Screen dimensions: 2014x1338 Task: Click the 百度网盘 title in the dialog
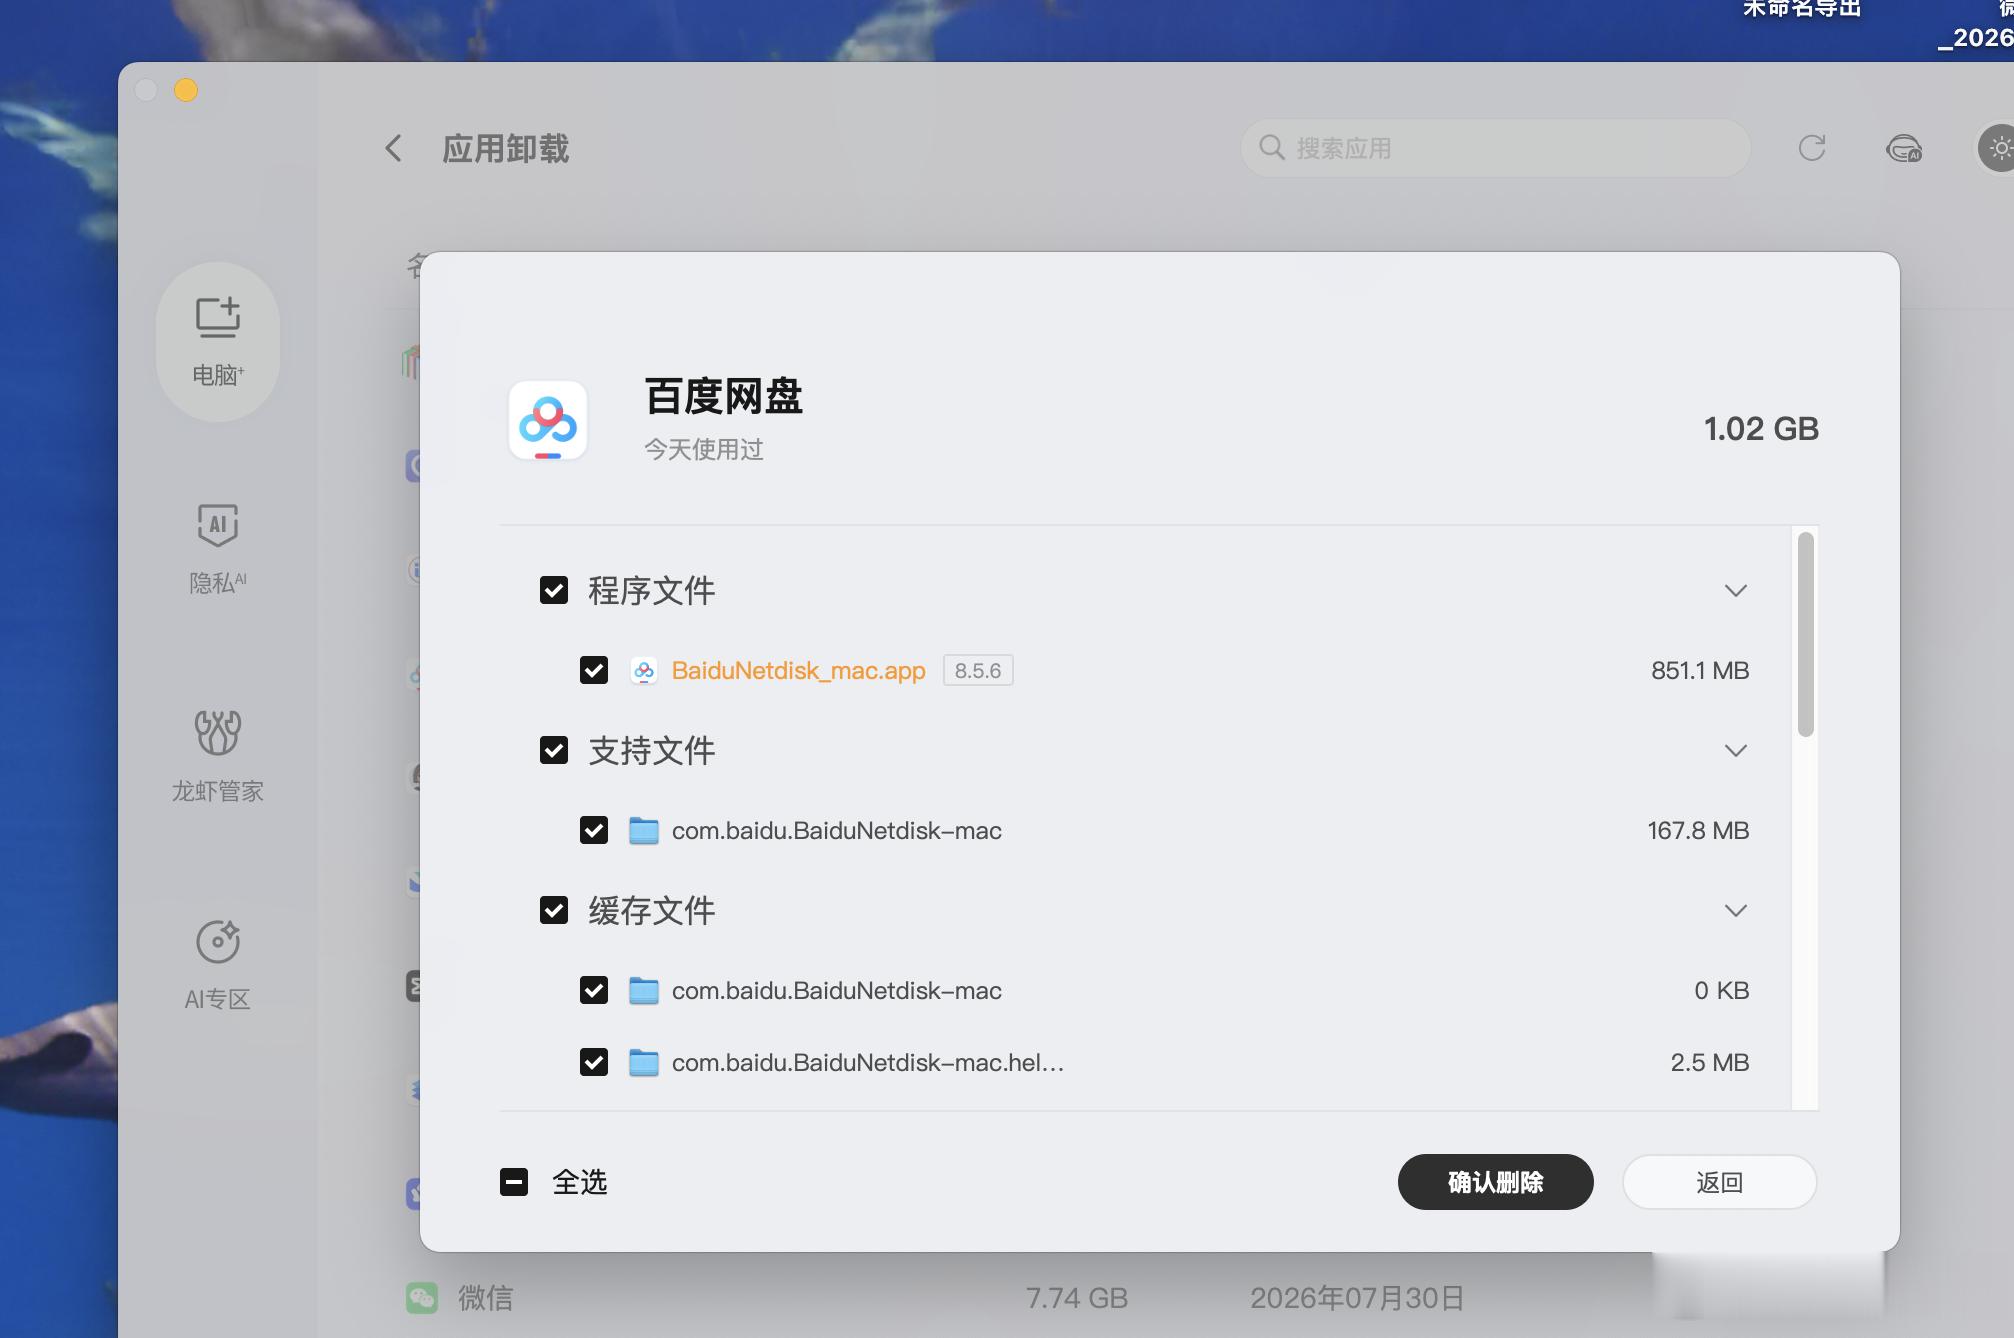pos(724,396)
